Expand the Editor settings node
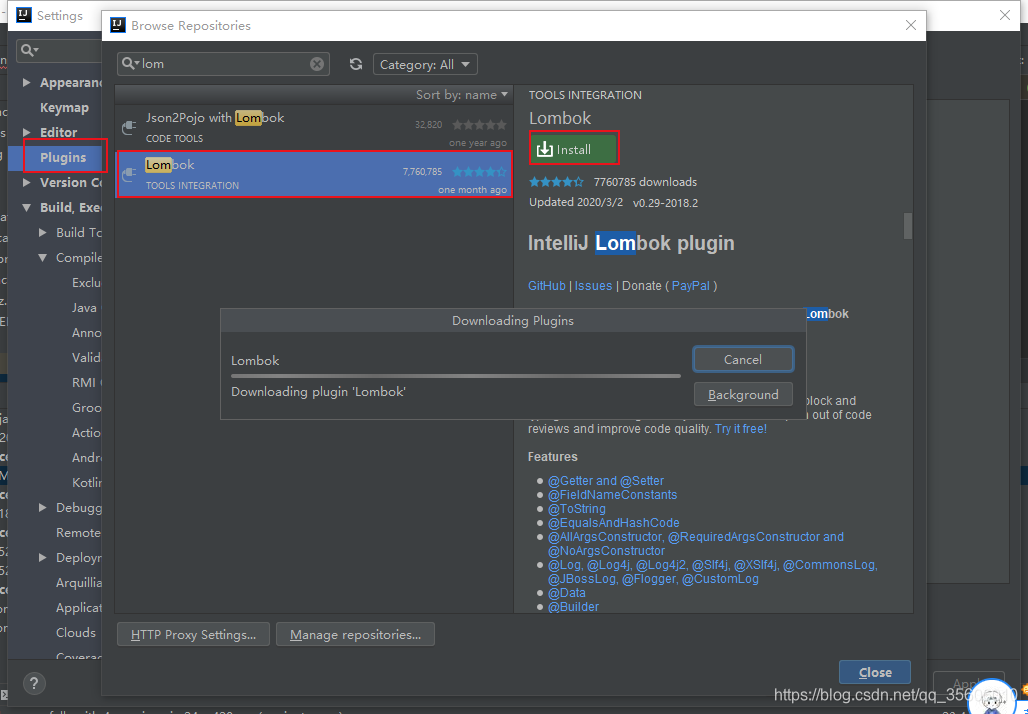 (27, 132)
